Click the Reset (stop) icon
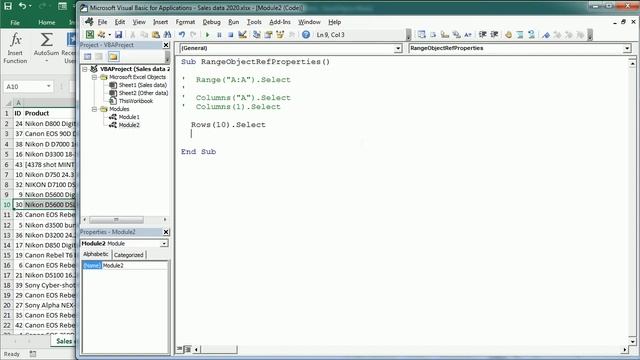 (x=231, y=35)
